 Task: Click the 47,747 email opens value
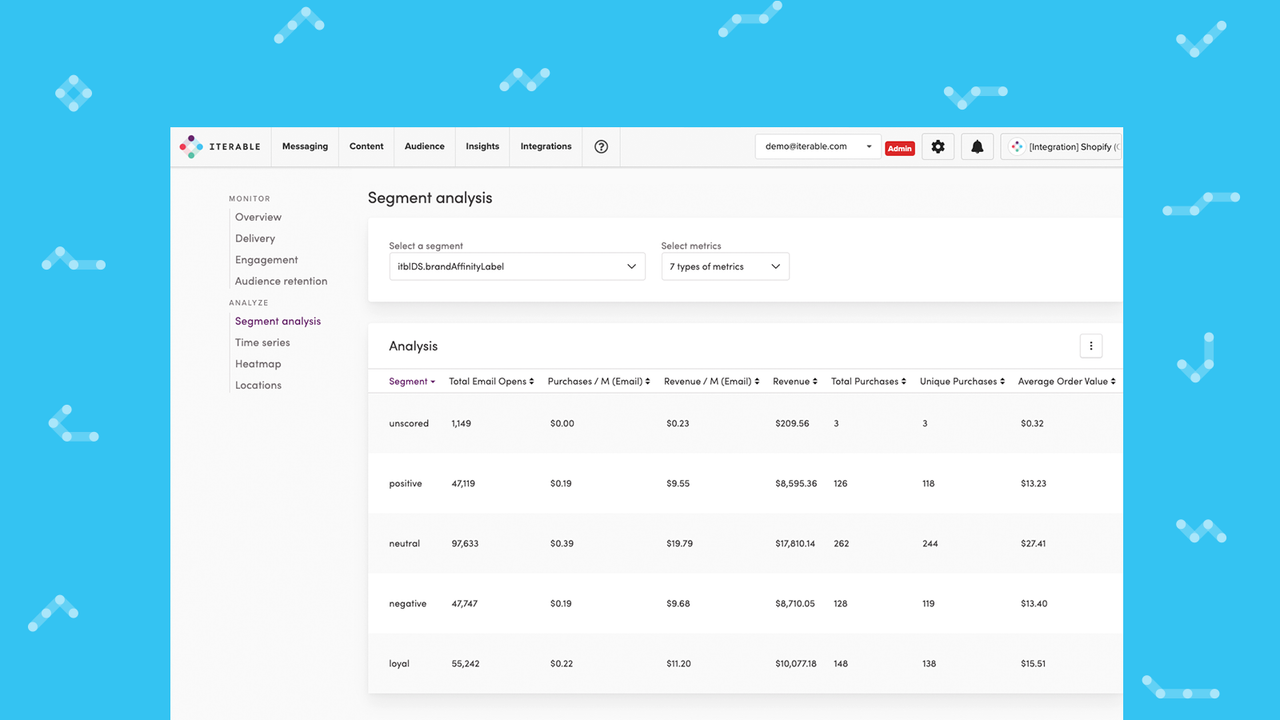(x=464, y=603)
